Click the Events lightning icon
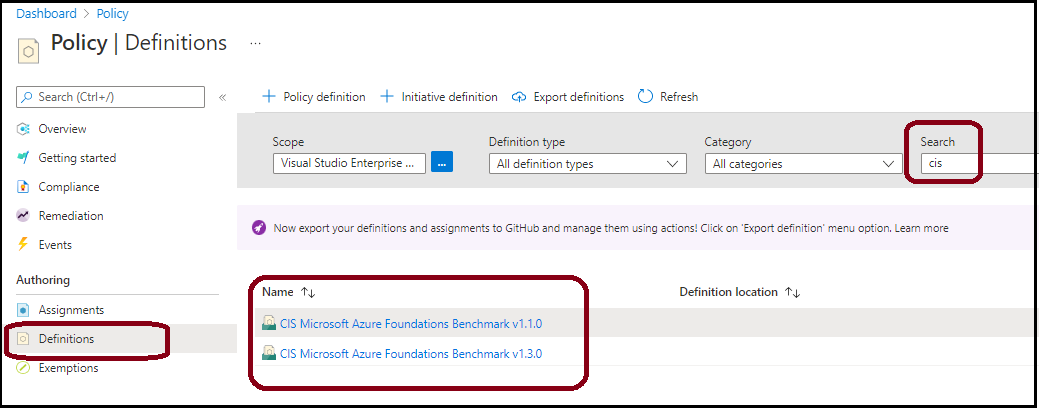 (x=23, y=245)
